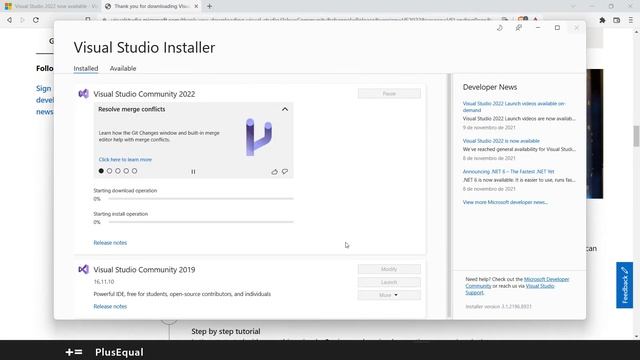Click the Visual Studio Community 2019 version 16.11.10 text

[x=104, y=282]
